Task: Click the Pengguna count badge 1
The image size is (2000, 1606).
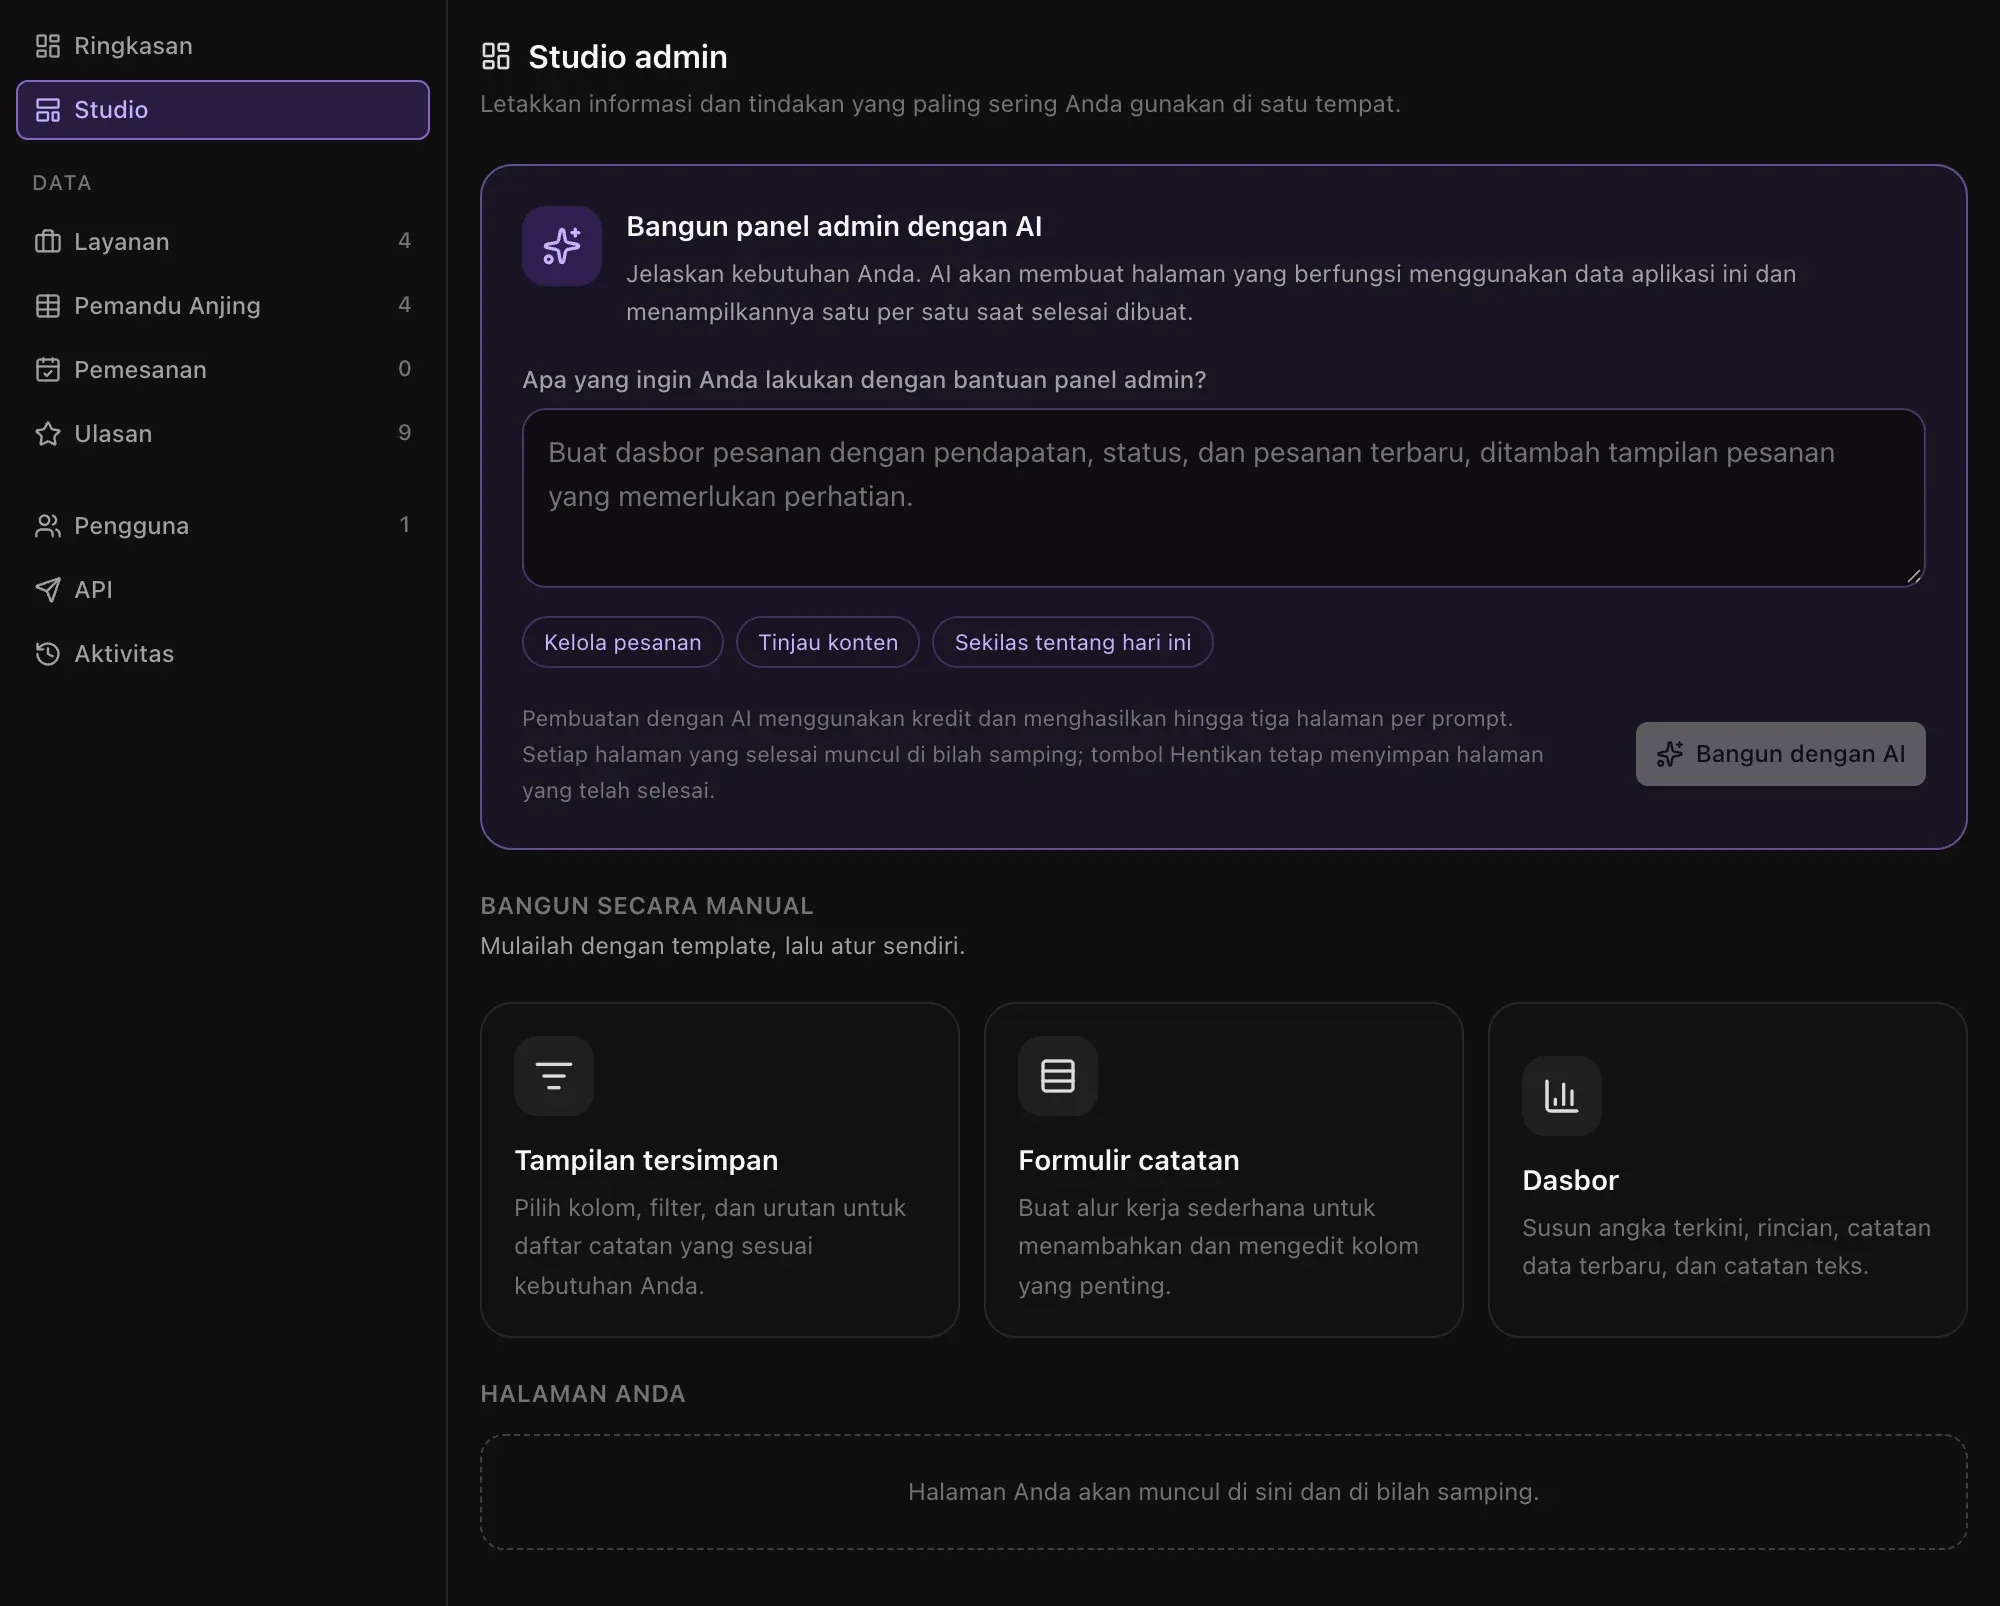Action: (x=404, y=525)
